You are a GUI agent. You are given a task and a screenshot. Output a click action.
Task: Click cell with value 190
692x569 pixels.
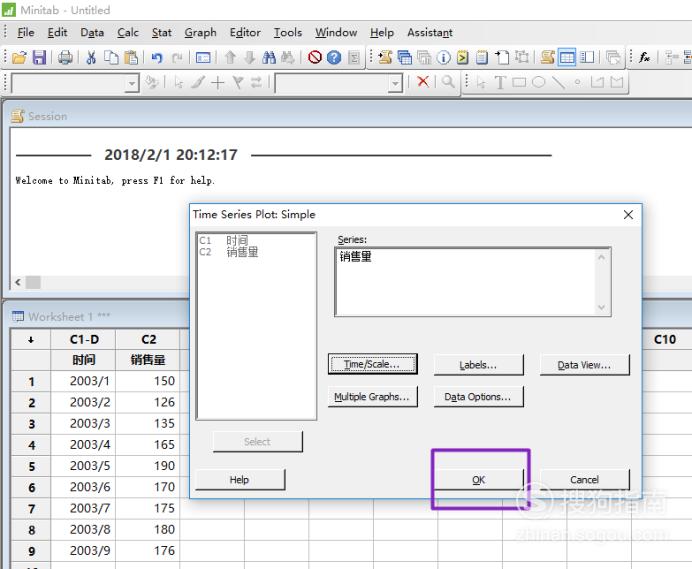pyautogui.click(x=148, y=466)
